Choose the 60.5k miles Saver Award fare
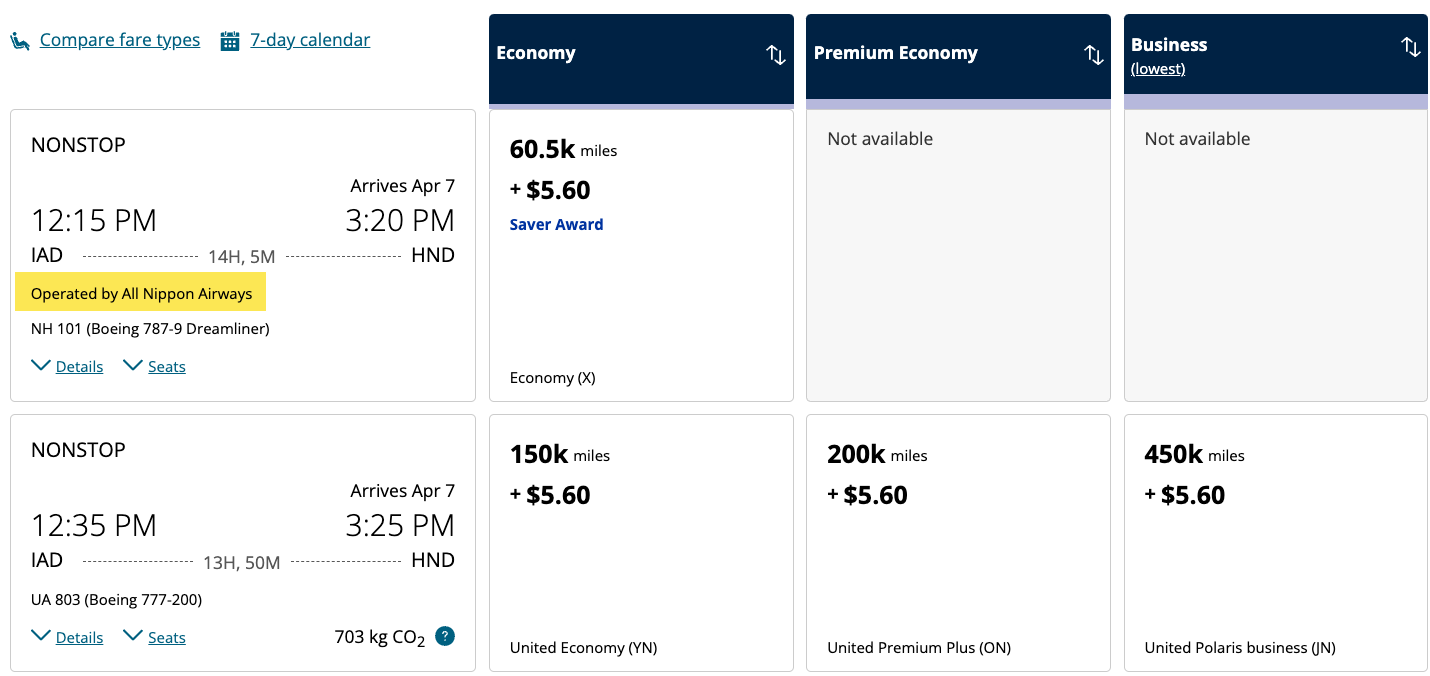Image resolution: width=1430 pixels, height=676 pixels. [640, 255]
